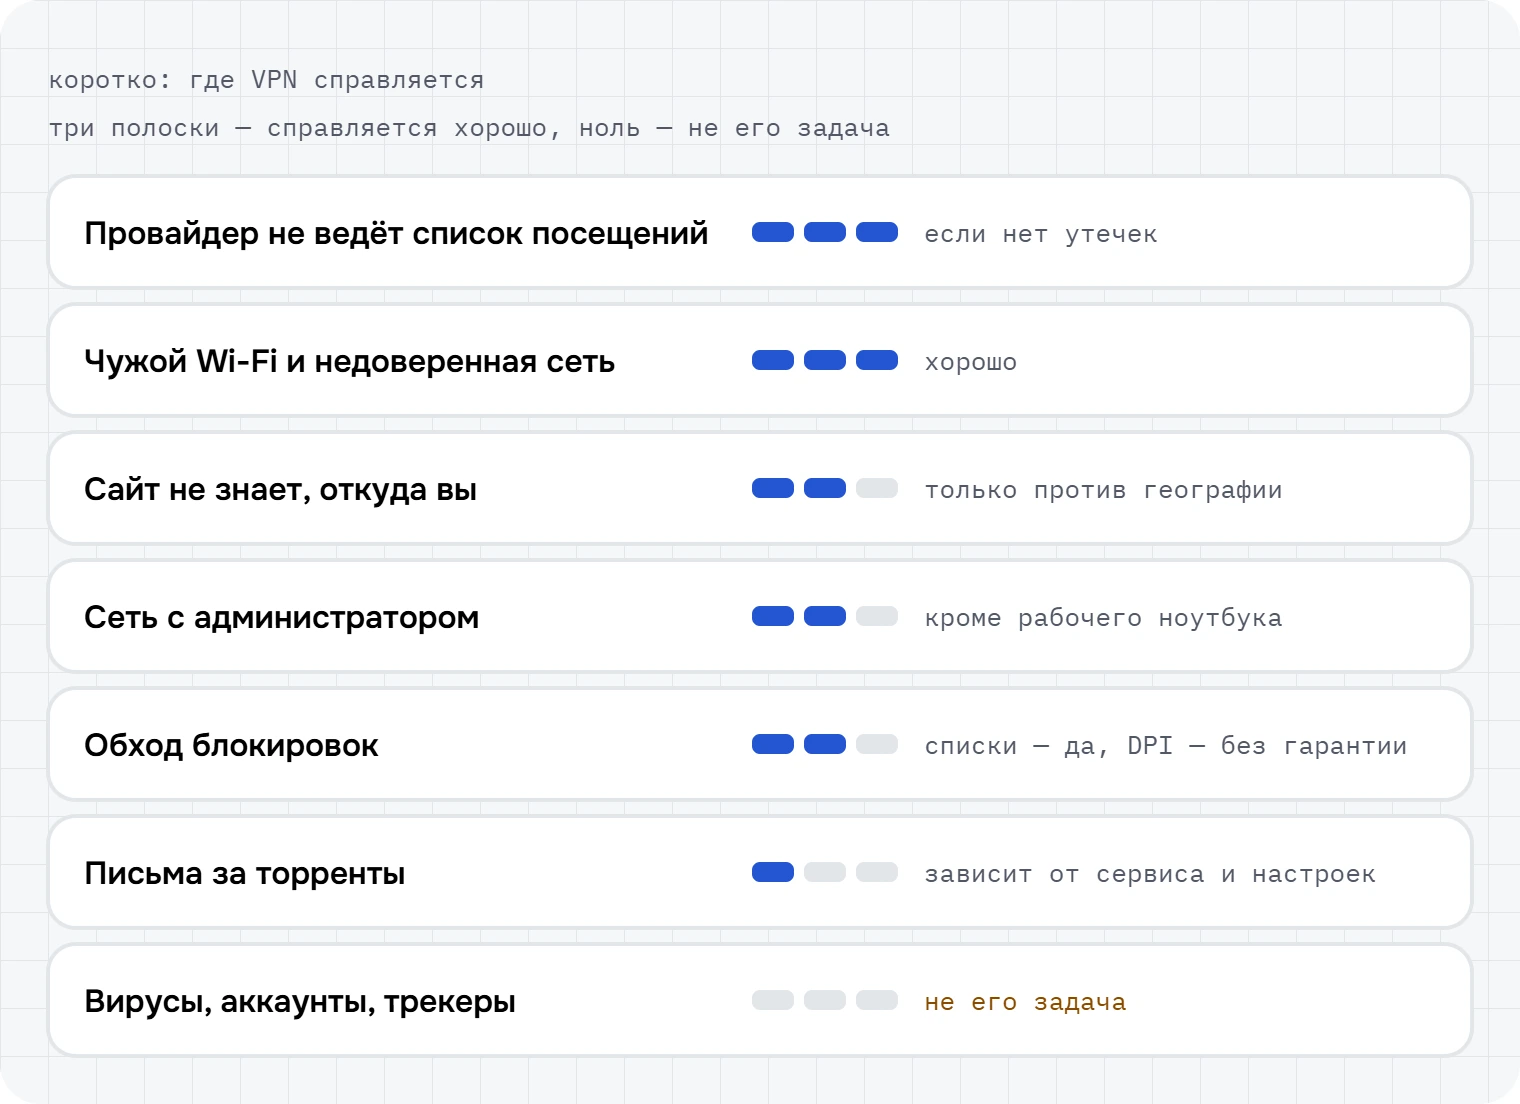Click empty rating bars in 'Вирусы, аккаунты, трекеры' row
1520x1104 pixels.
(x=825, y=1000)
